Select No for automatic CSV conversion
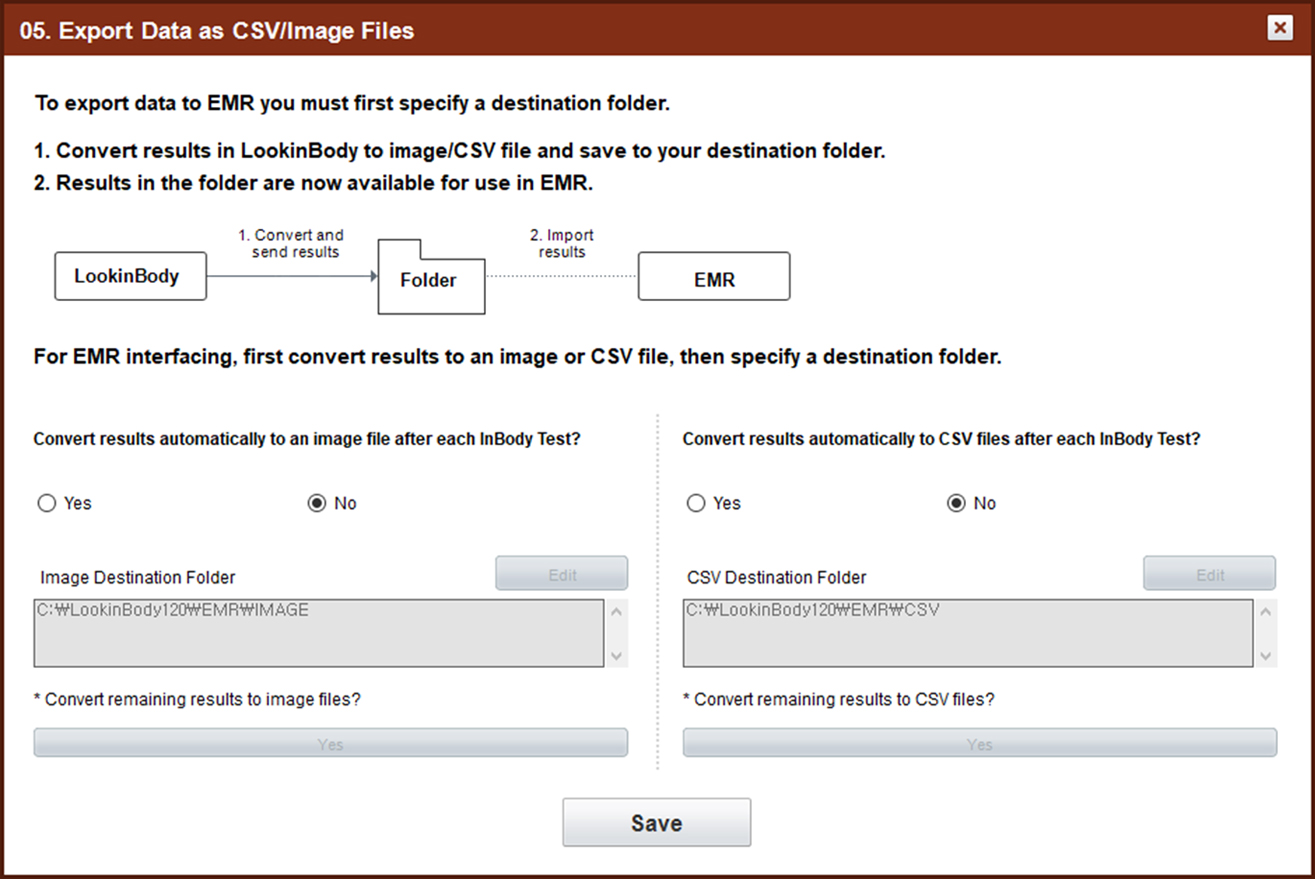Screen dimensions: 1315x879 coord(956,503)
